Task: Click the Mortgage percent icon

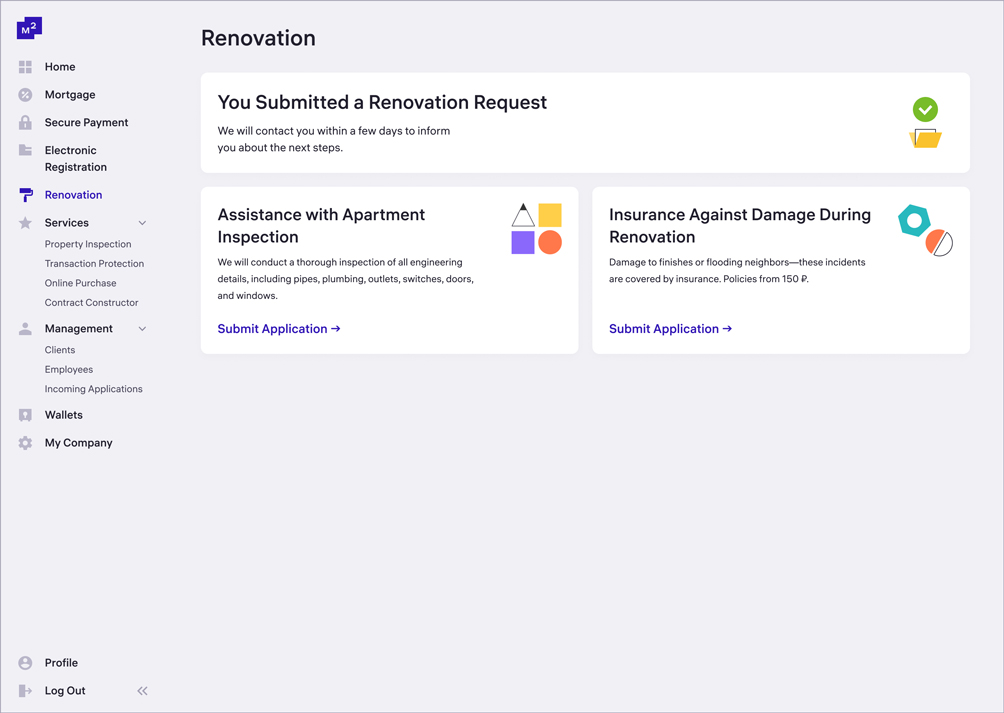Action: tap(25, 95)
